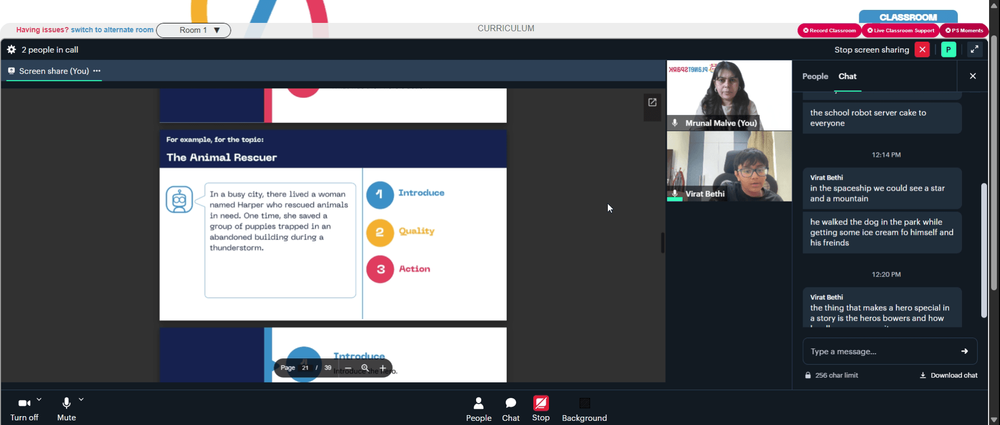This screenshot has width=1000, height=425.
Task: Switch to the People tab
Action: click(x=815, y=76)
